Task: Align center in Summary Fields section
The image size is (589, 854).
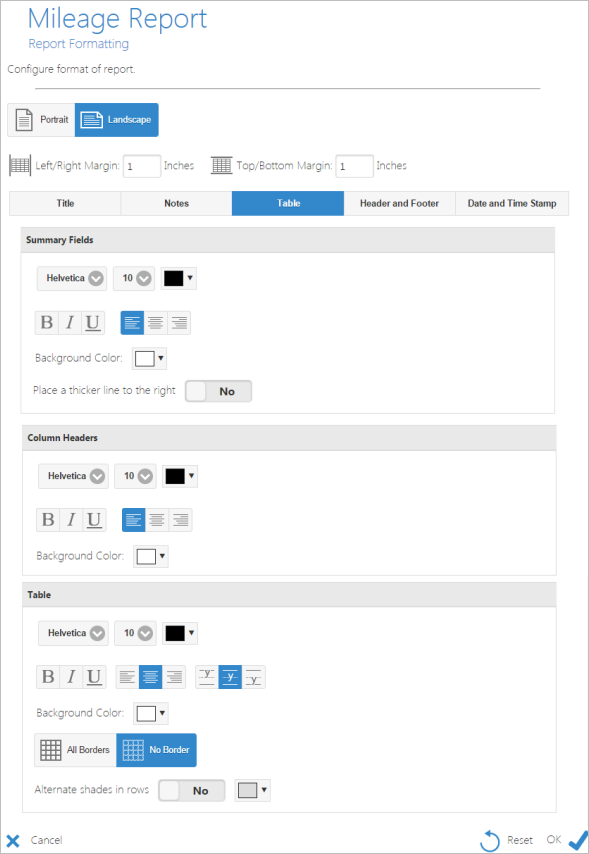Action: (x=155, y=323)
